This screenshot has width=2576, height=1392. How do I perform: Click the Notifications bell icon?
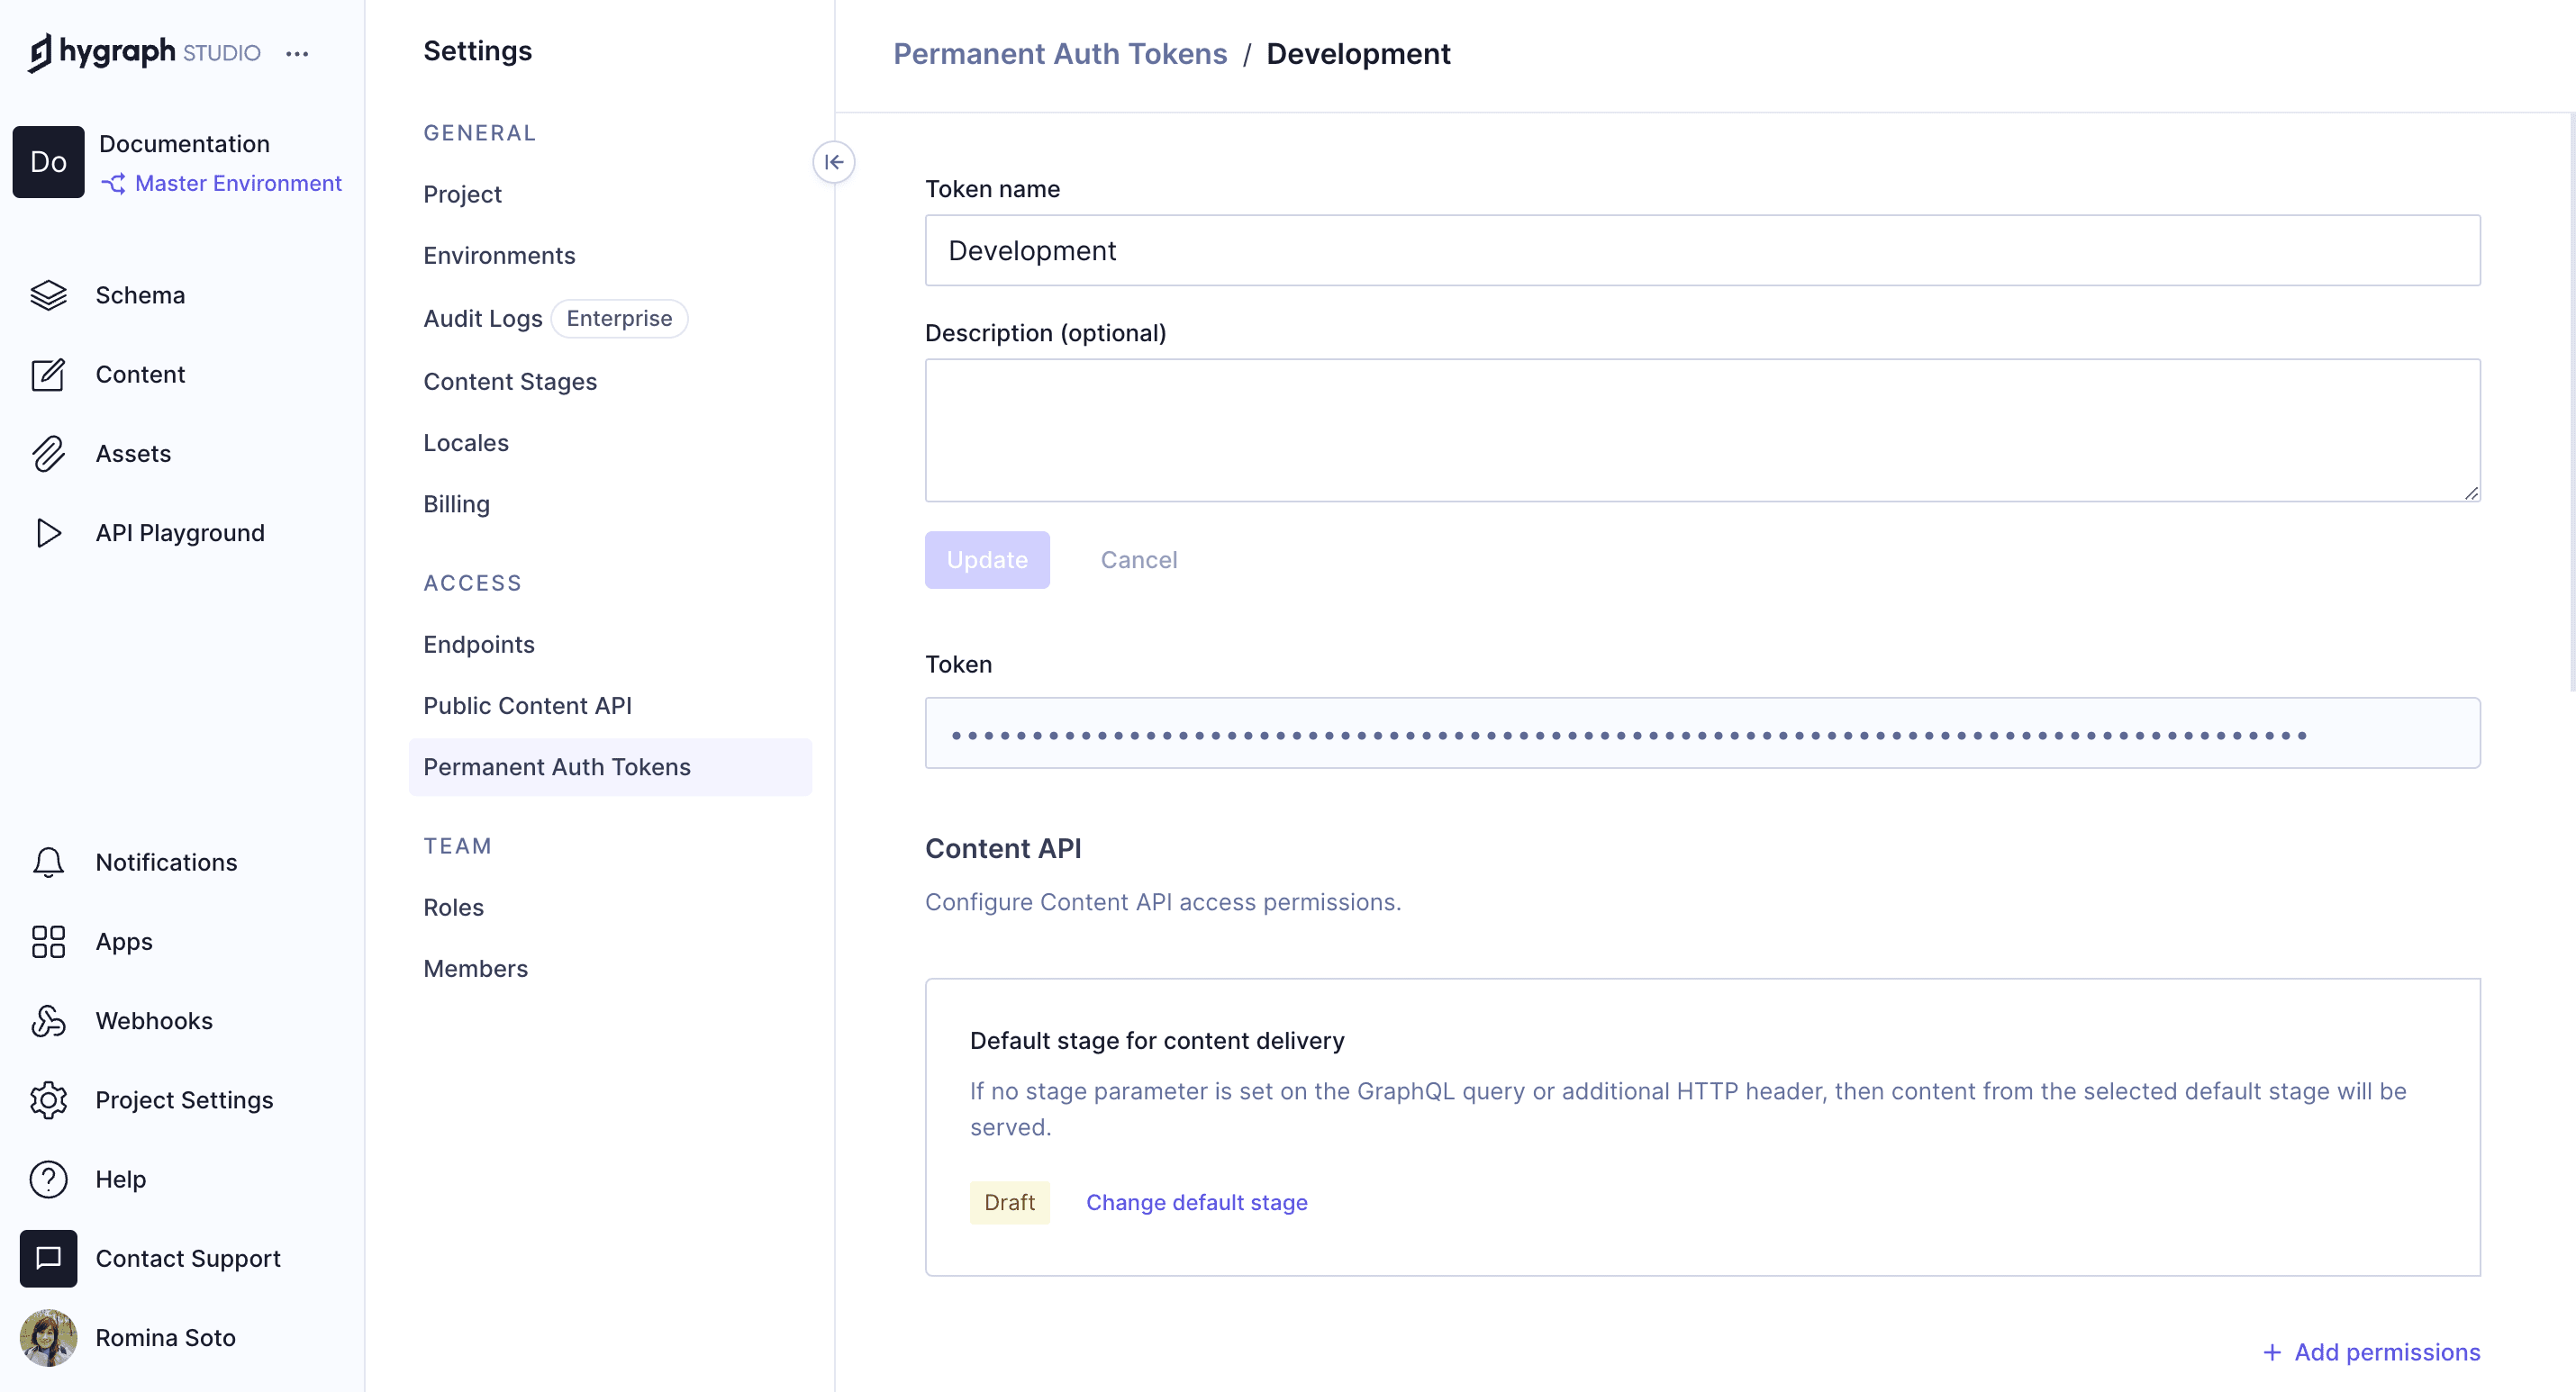pos(48,862)
